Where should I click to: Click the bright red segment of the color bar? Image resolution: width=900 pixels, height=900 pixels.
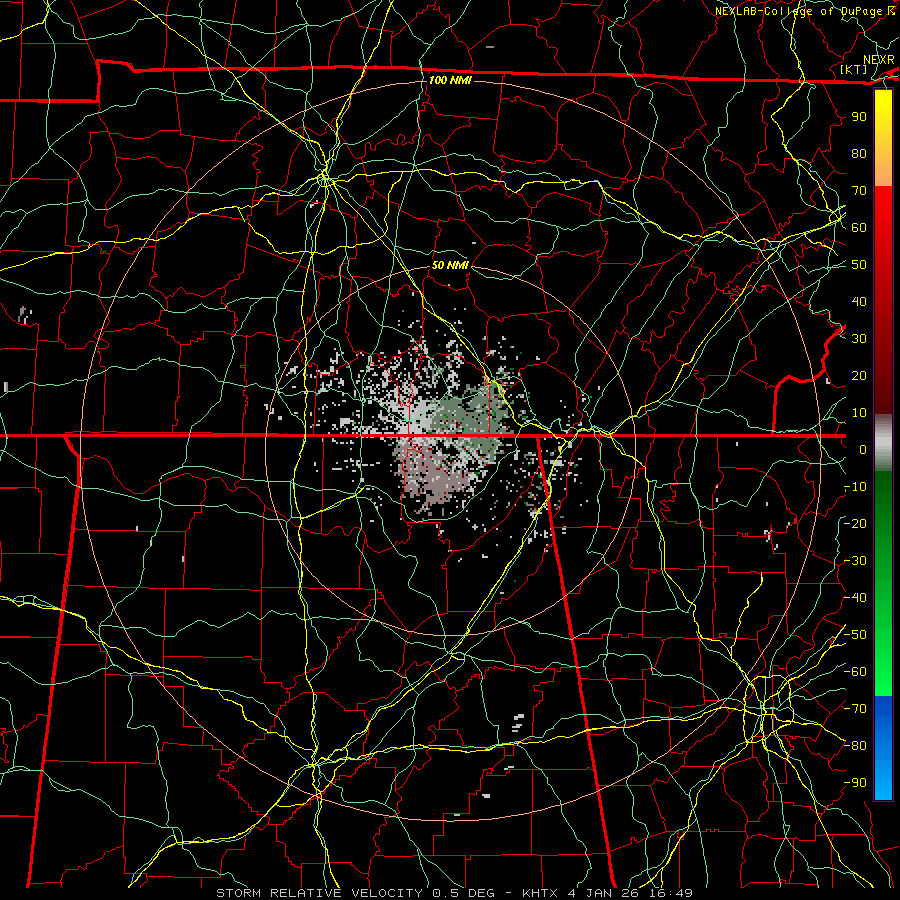click(883, 210)
